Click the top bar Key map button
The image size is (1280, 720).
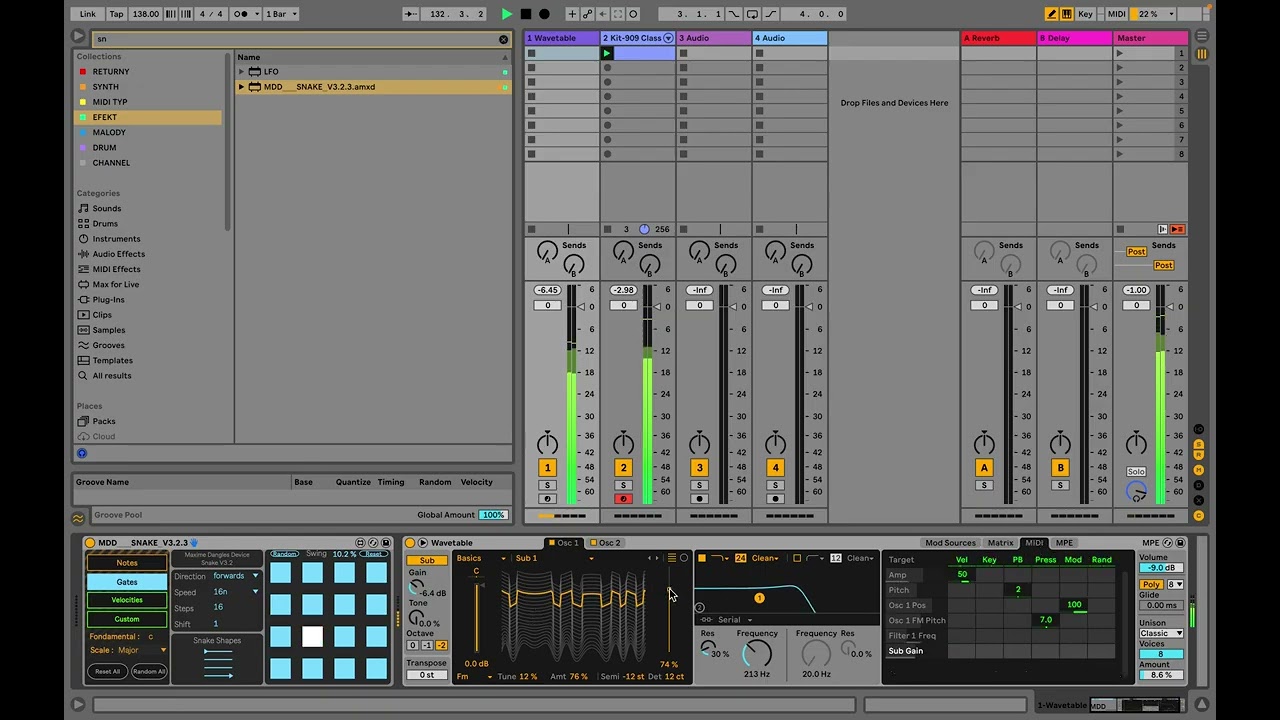pos(1086,14)
